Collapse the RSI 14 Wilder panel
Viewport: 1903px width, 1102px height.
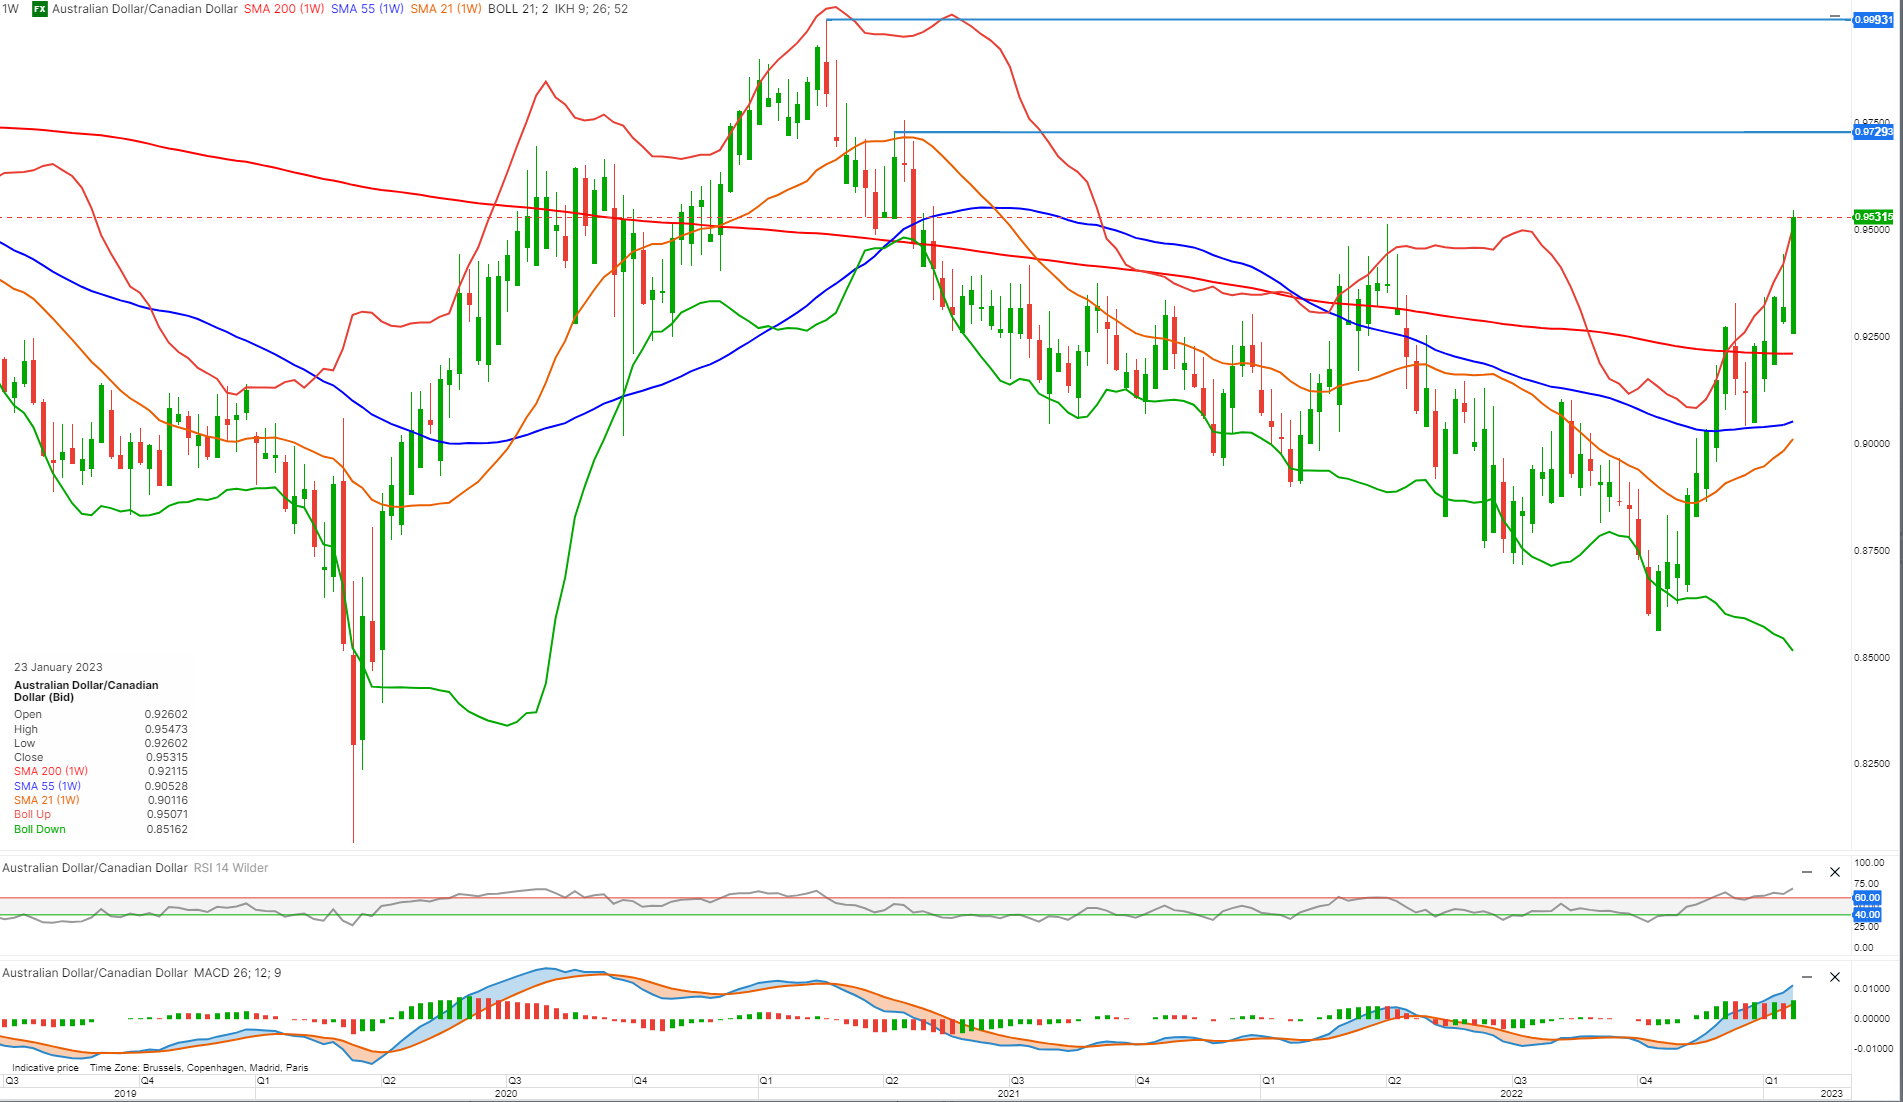1808,872
